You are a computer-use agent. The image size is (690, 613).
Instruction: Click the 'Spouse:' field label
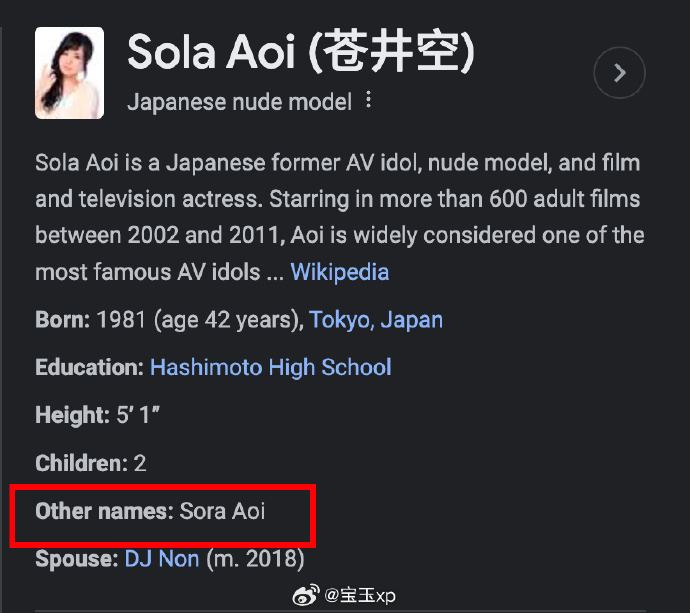point(76,559)
